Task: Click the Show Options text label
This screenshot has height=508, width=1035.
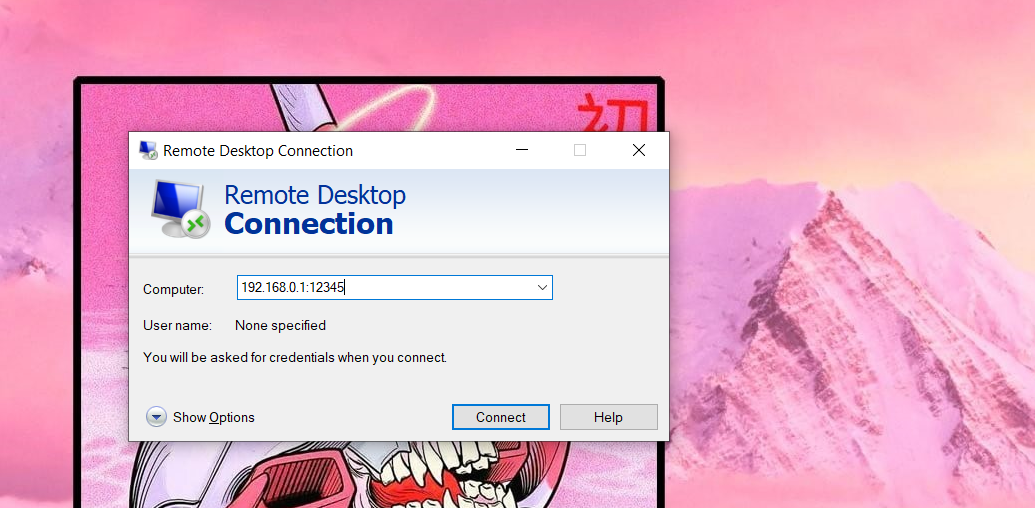Action: tap(213, 417)
